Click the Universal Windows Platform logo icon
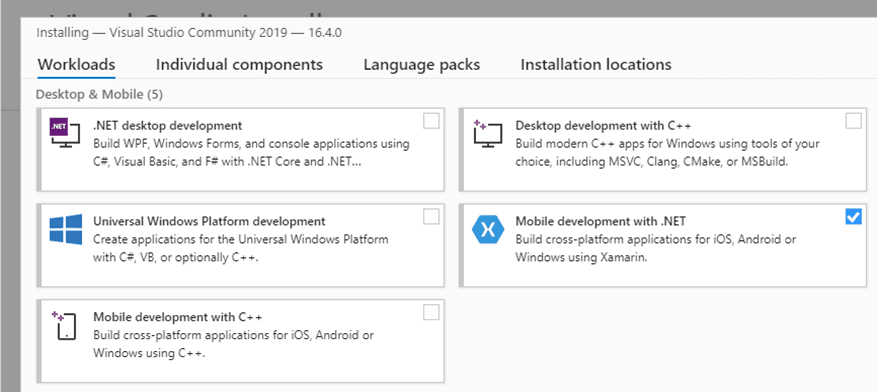The image size is (877, 392). tap(65, 229)
